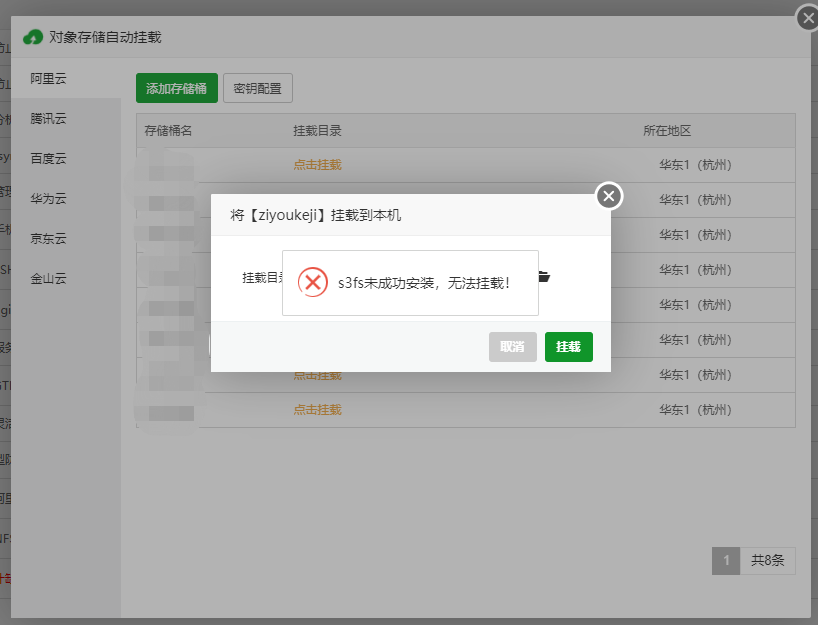
Task: Click the 取消 button
Action: pos(513,347)
